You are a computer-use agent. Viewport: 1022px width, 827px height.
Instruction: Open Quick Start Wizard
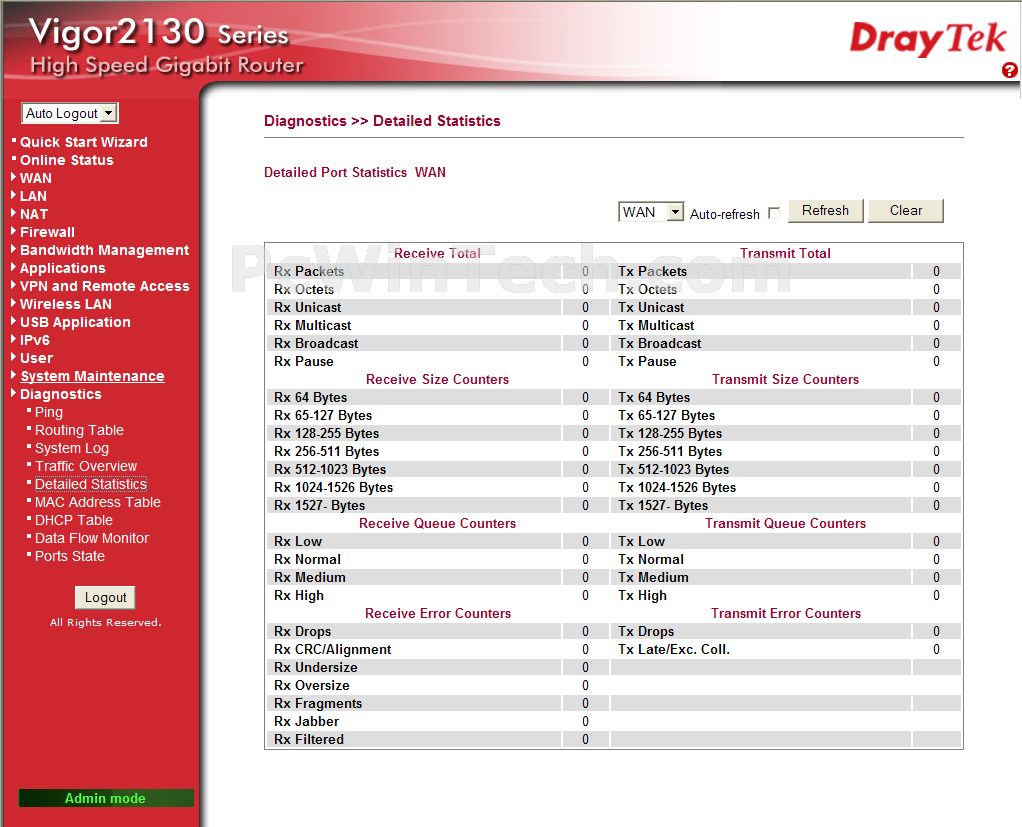[x=83, y=142]
